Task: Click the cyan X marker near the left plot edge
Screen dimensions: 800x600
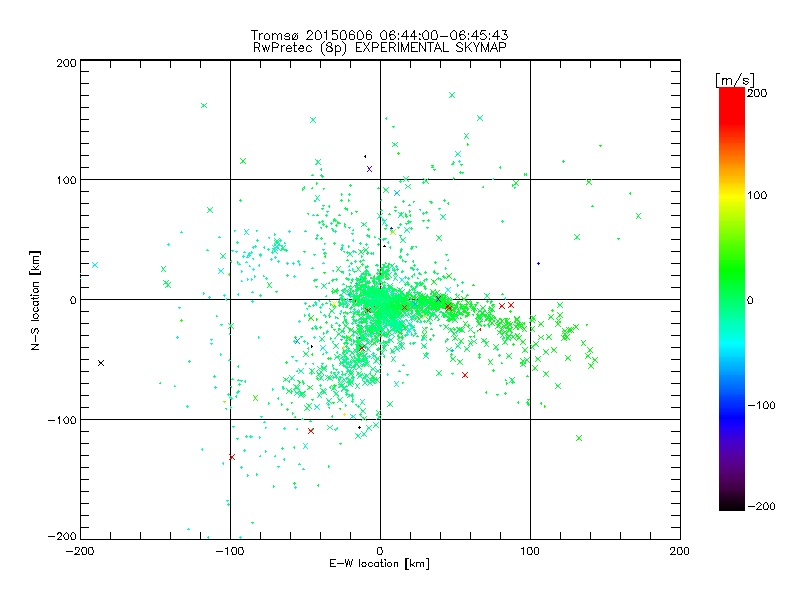Action: (95, 265)
